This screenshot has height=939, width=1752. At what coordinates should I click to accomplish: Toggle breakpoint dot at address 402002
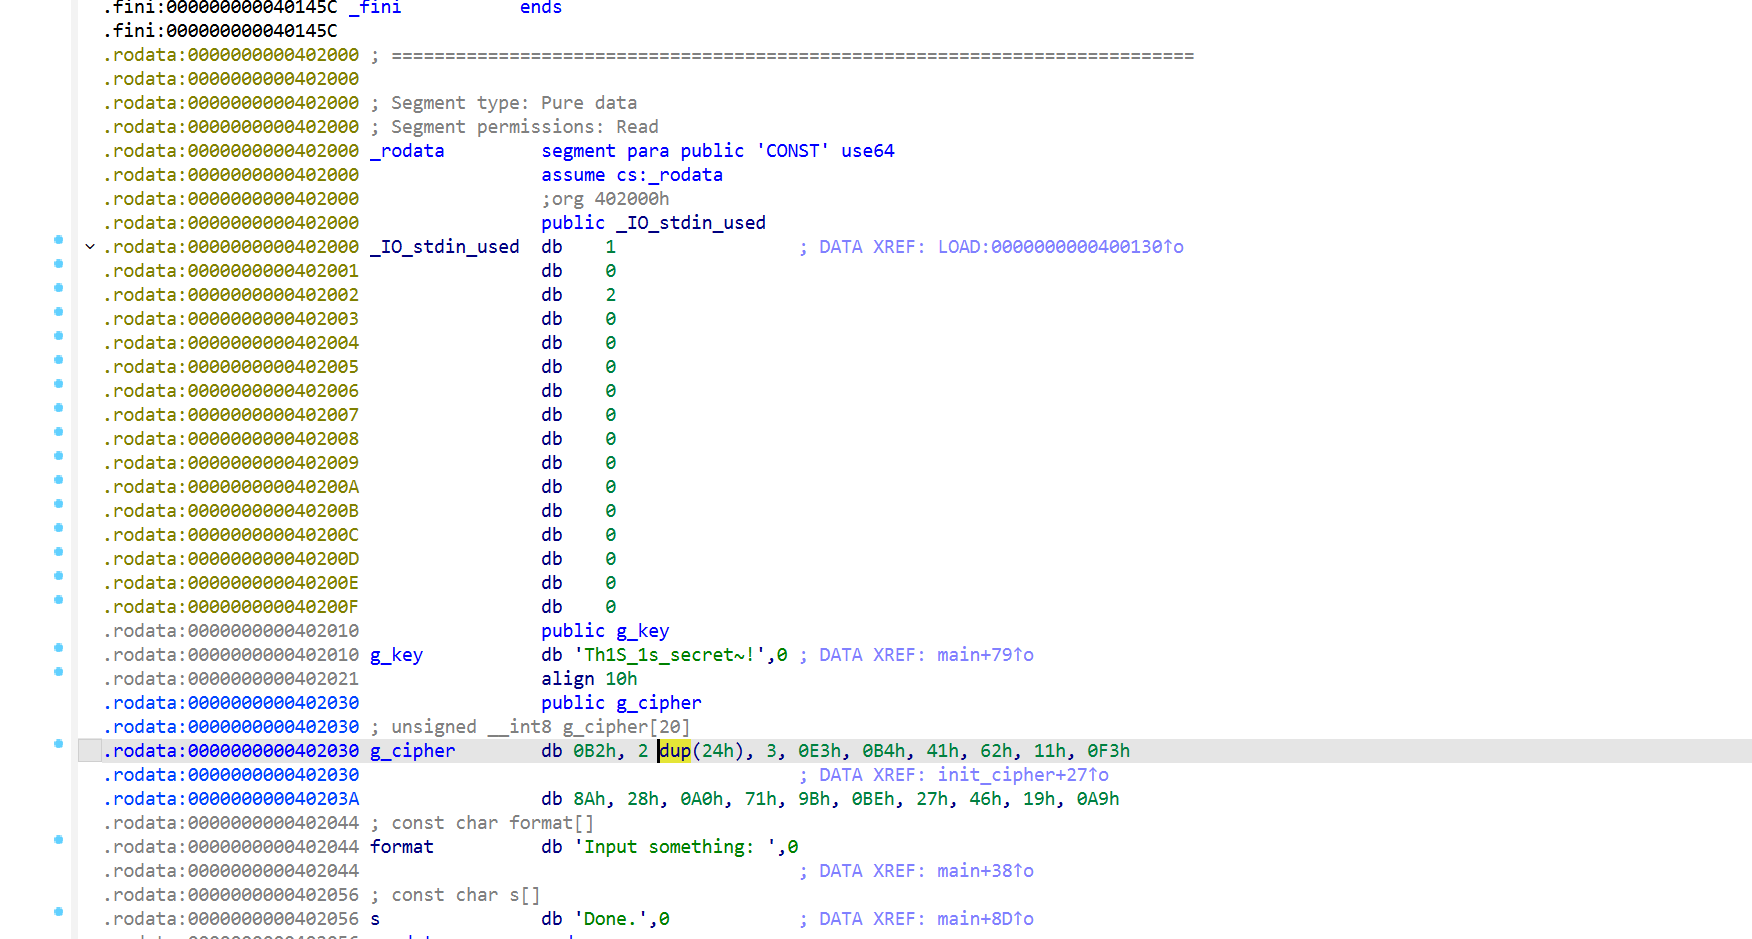click(58, 288)
